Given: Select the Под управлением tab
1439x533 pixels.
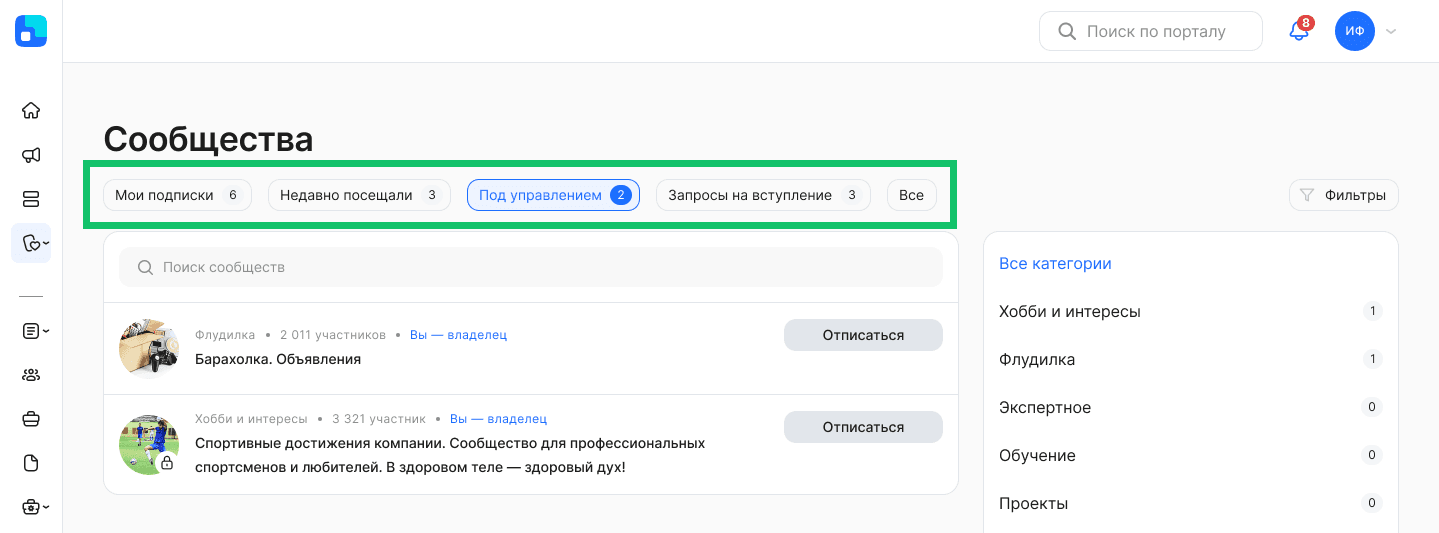Looking at the screenshot, I should [553, 195].
